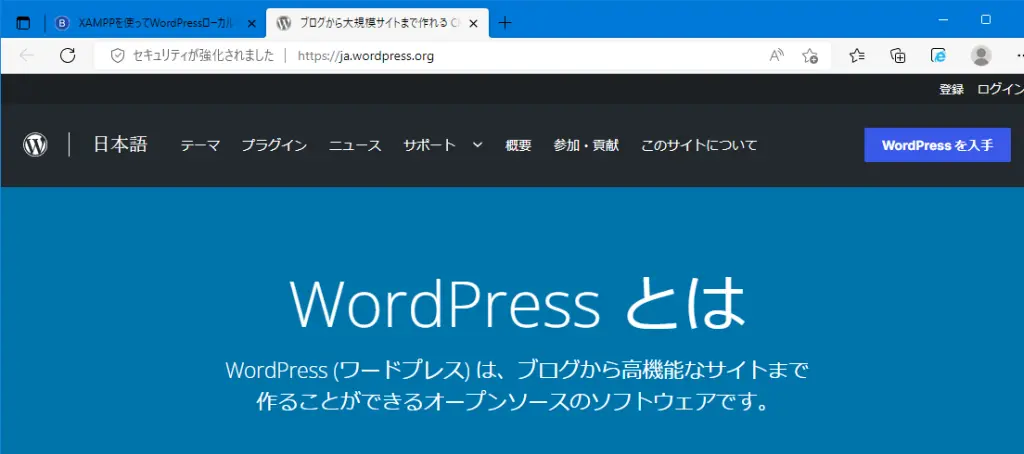Add this page to favorites star
The image size is (1024, 454).
coord(810,56)
